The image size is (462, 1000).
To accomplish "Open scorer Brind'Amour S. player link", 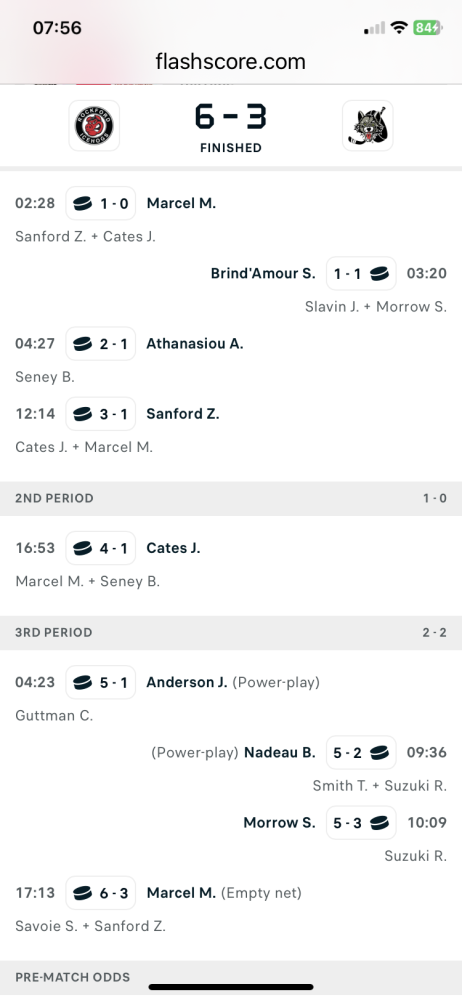I will pos(263,274).
